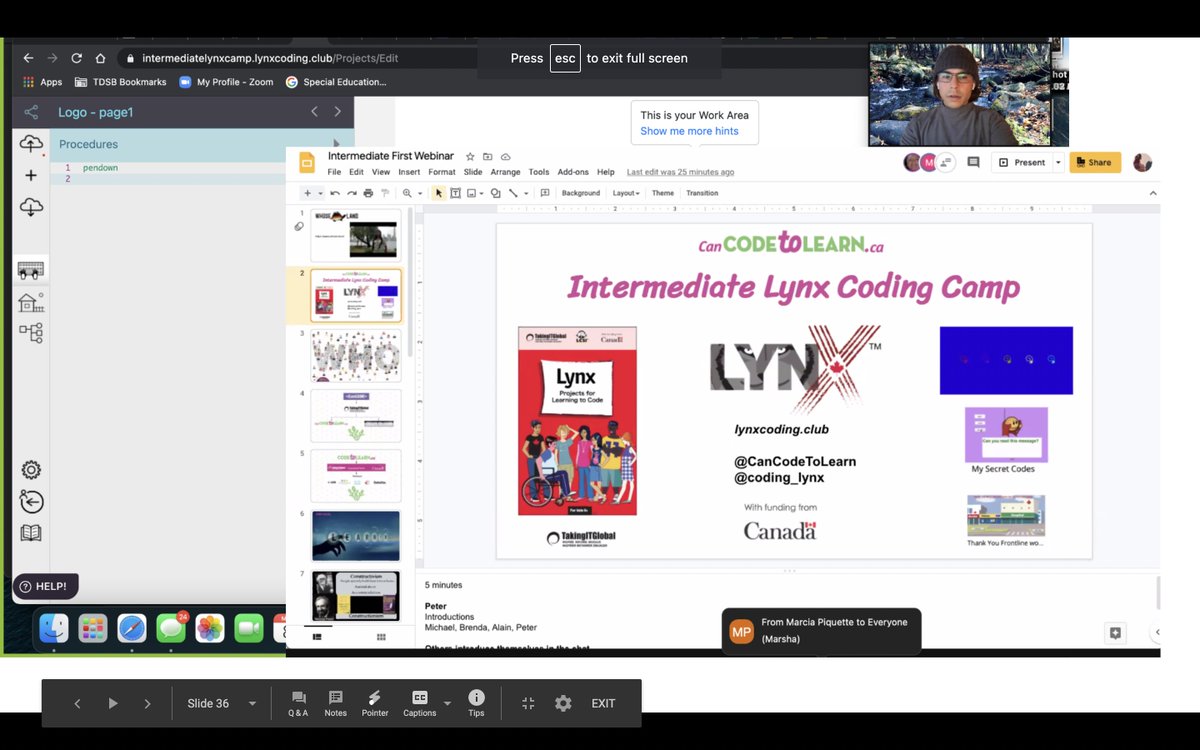
Task: Open Arrange menu in Google Slides
Action: [505, 172]
